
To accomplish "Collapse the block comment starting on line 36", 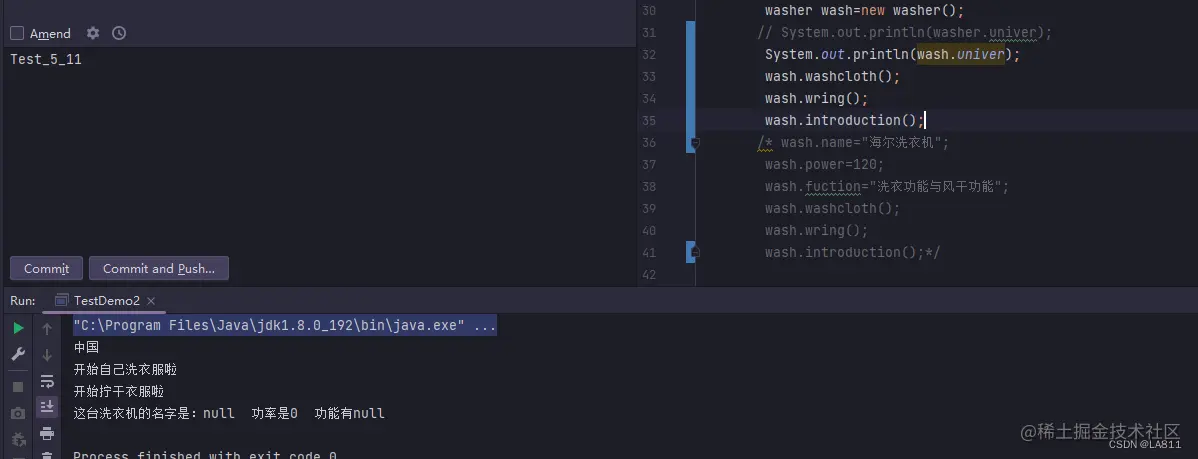I will pyautogui.click(x=695, y=143).
